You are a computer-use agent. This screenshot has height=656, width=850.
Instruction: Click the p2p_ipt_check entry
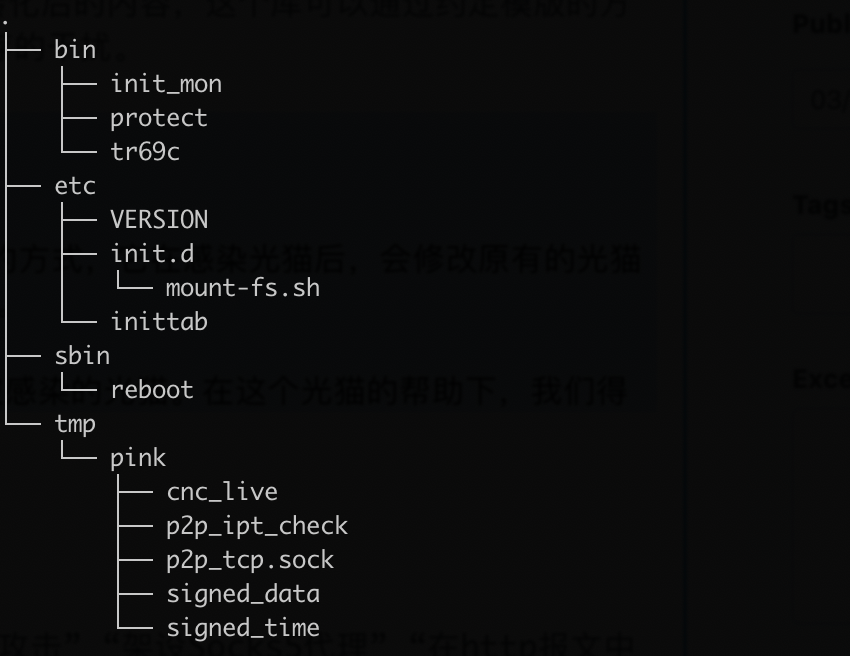tap(257, 526)
